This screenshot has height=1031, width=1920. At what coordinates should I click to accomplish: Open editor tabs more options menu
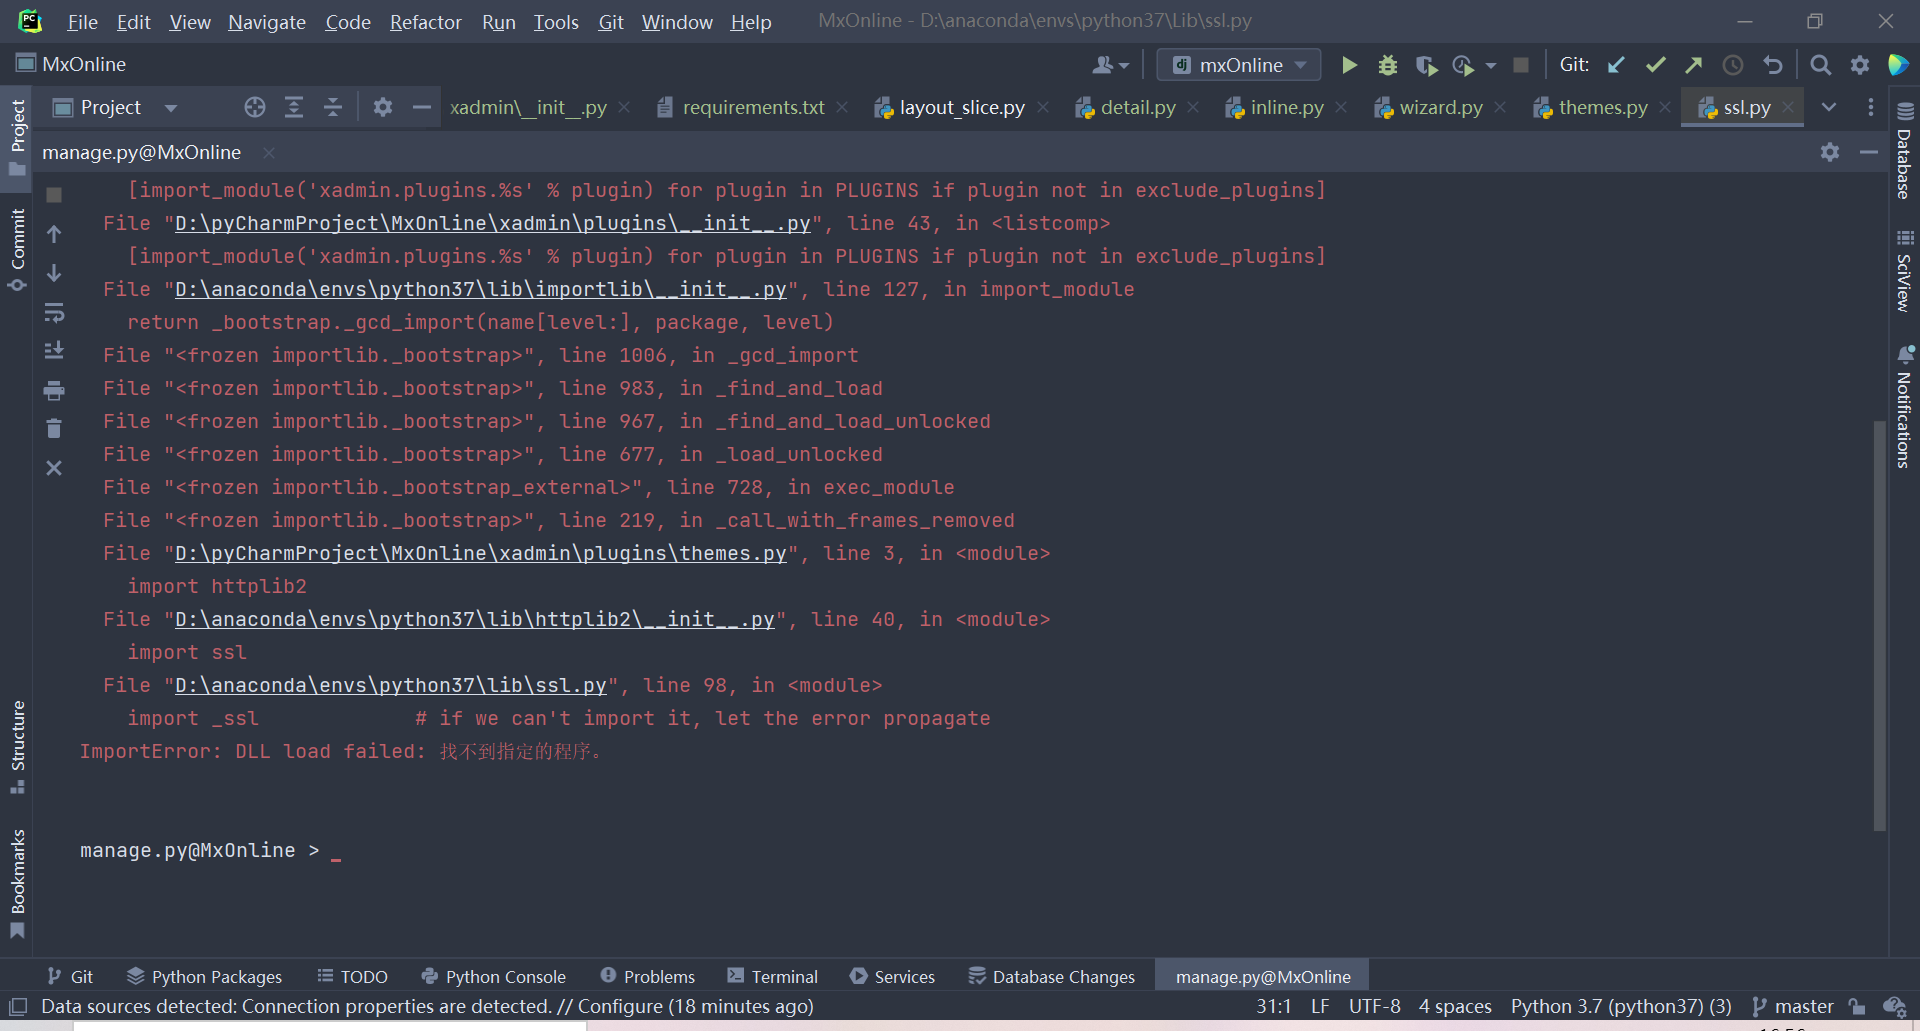(x=1871, y=107)
